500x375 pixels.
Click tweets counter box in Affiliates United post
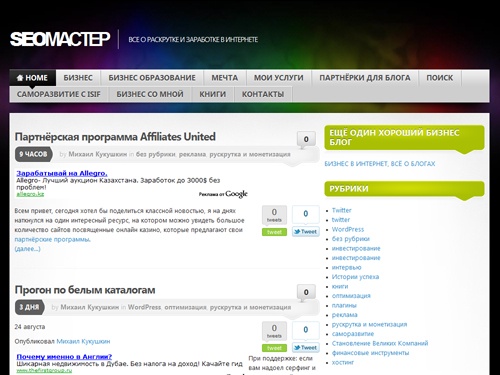pyautogui.click(x=274, y=215)
